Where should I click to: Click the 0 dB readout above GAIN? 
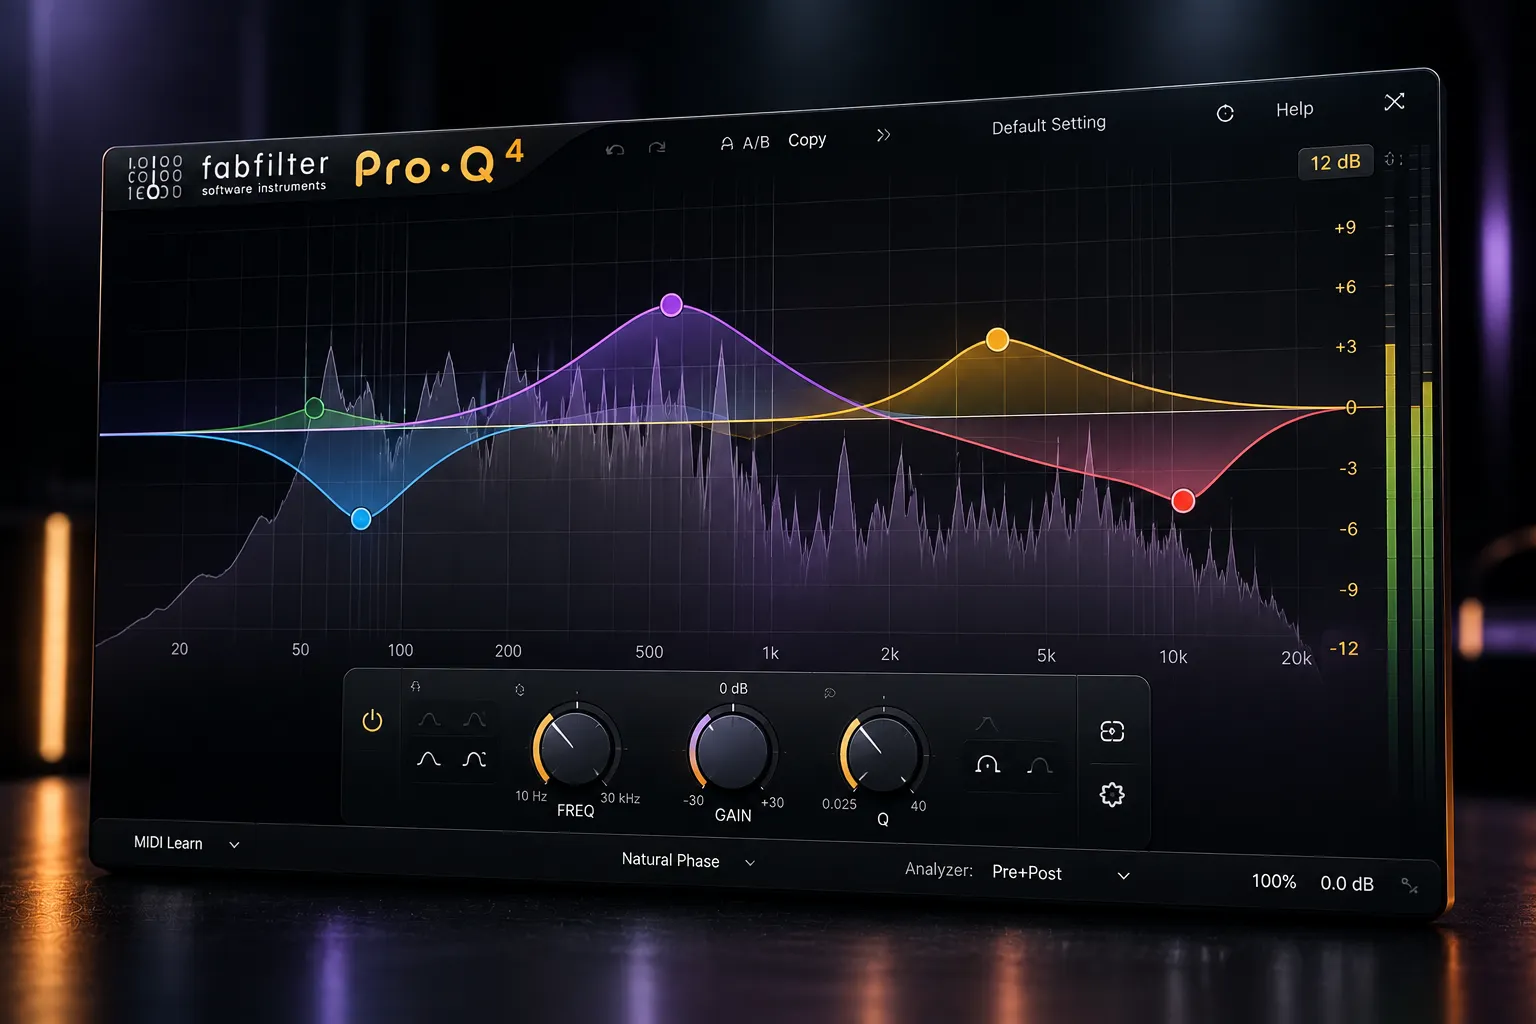pyautogui.click(x=733, y=689)
